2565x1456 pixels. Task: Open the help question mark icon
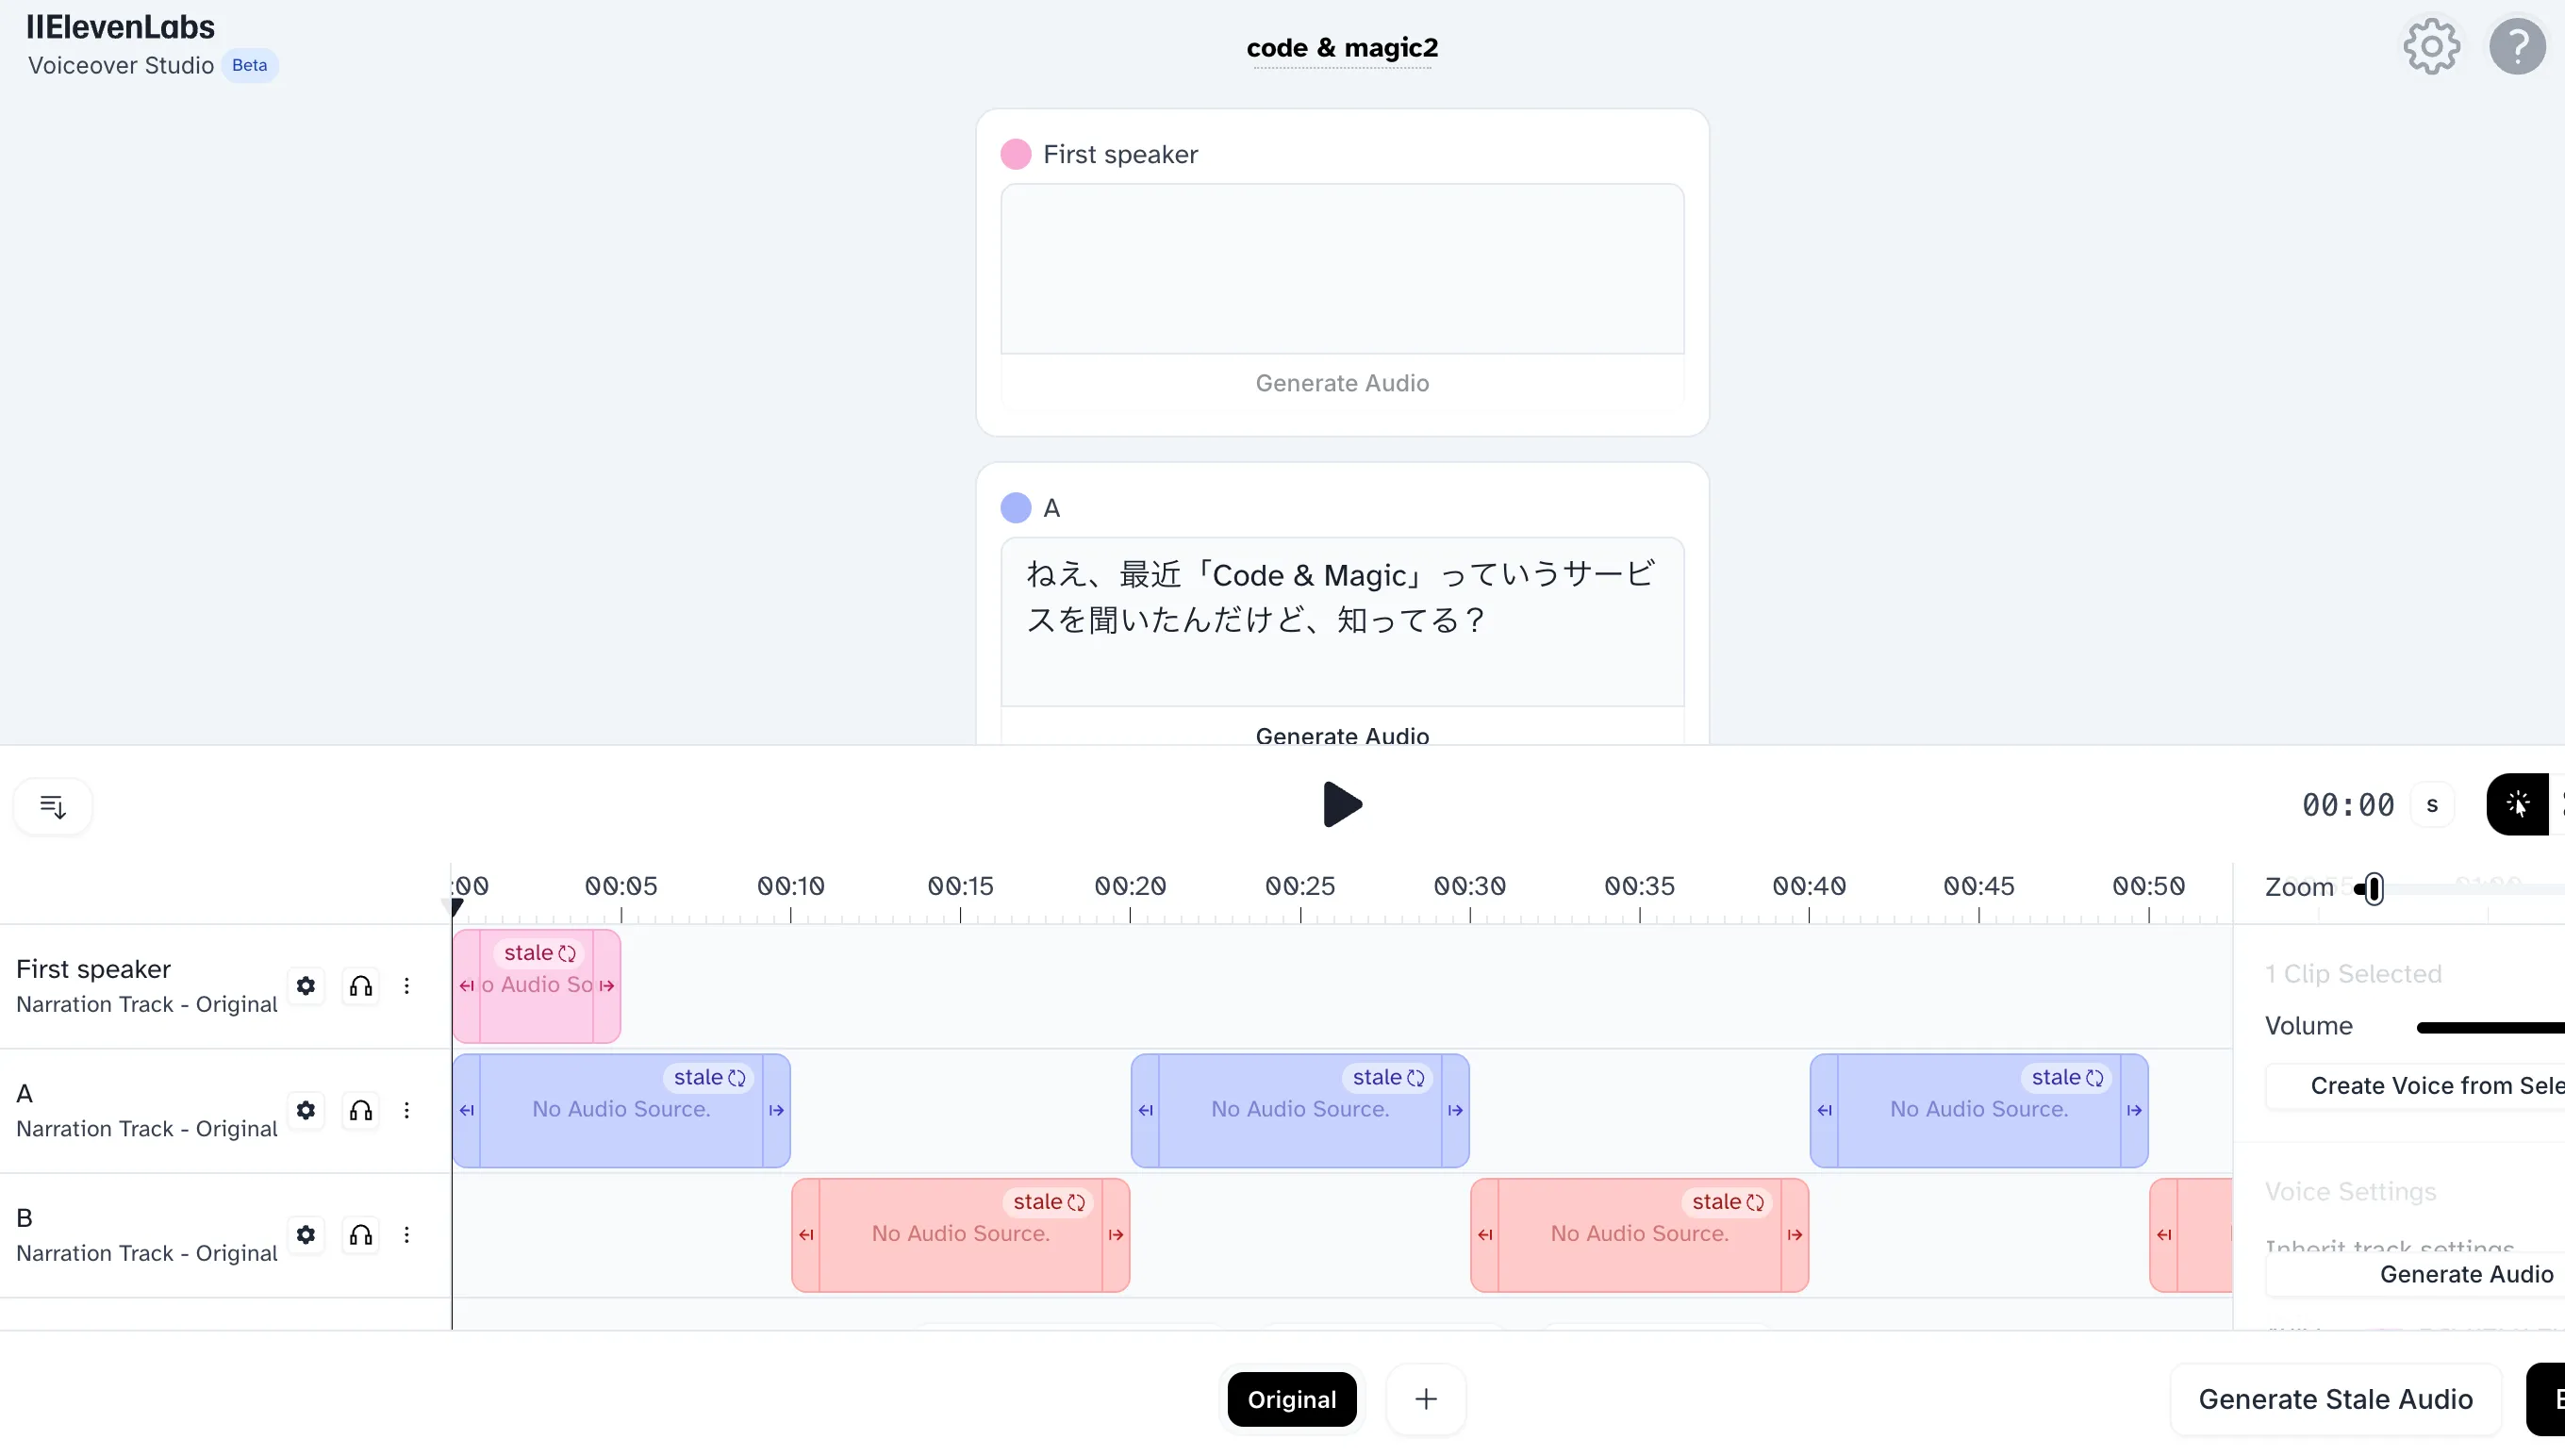[x=2516, y=46]
